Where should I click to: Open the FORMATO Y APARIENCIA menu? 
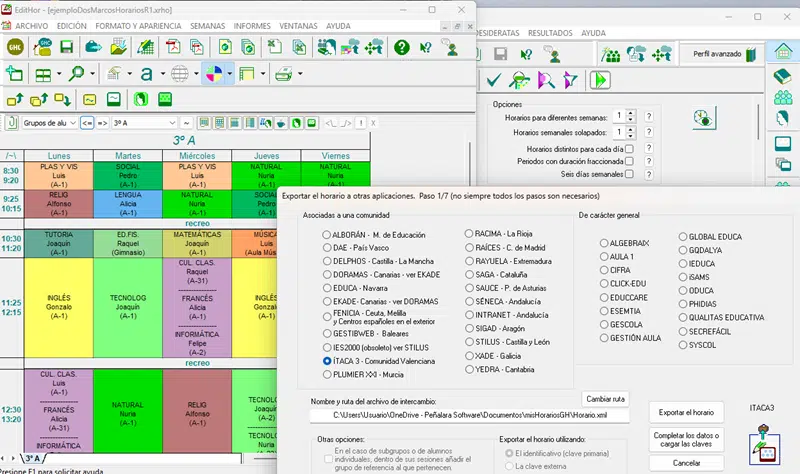pos(138,26)
